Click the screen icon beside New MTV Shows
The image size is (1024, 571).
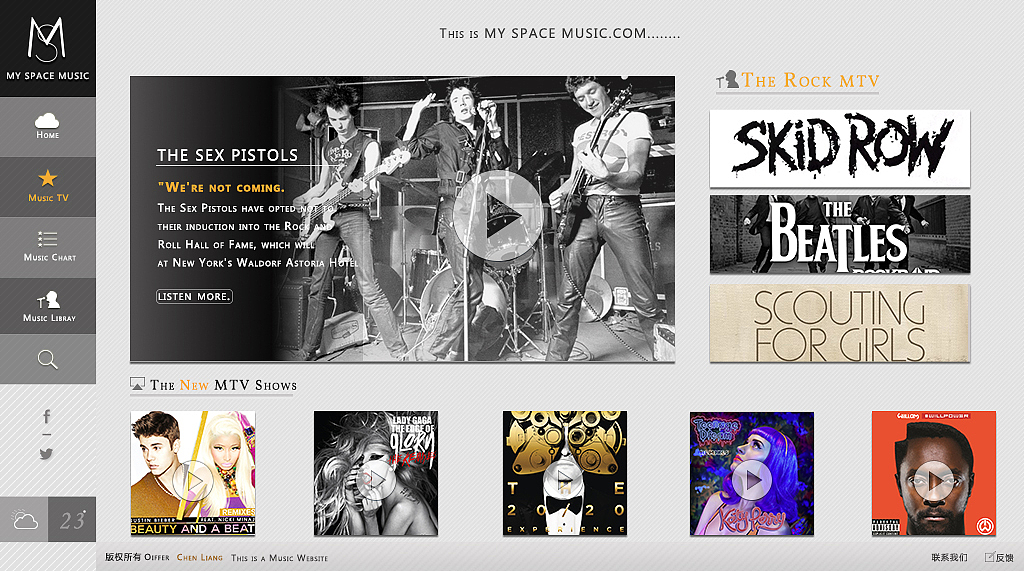pyautogui.click(x=137, y=384)
